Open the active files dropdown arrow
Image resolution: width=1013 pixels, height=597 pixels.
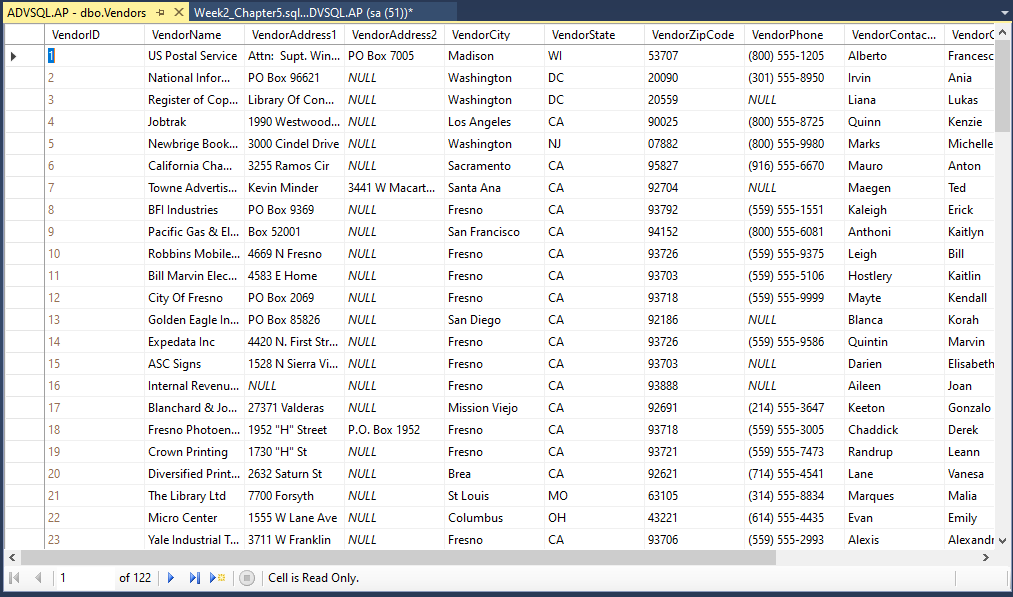click(1004, 13)
